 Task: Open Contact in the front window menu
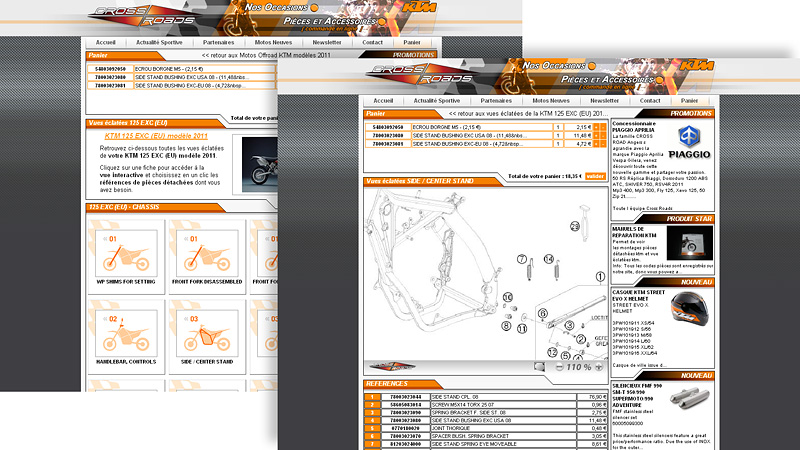pyautogui.click(x=650, y=101)
